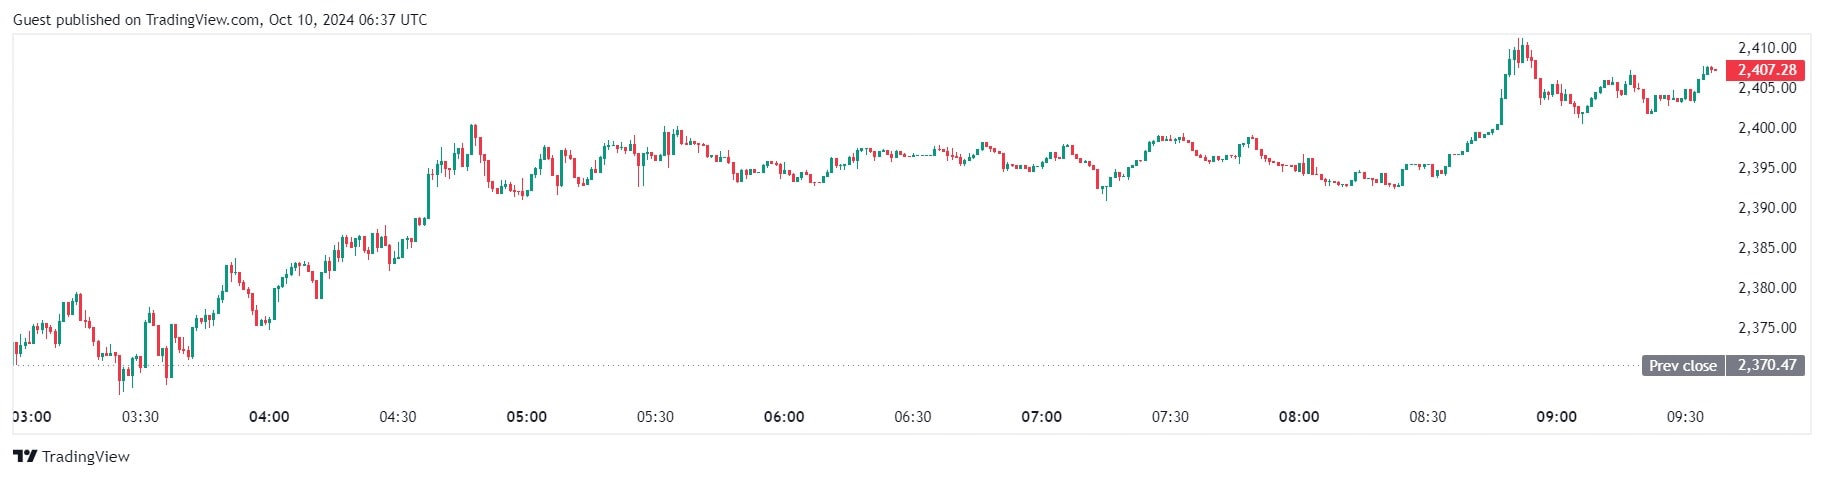Image resolution: width=1824 pixels, height=478 pixels.
Task: Click the TradingView logo icon
Action: (25, 457)
